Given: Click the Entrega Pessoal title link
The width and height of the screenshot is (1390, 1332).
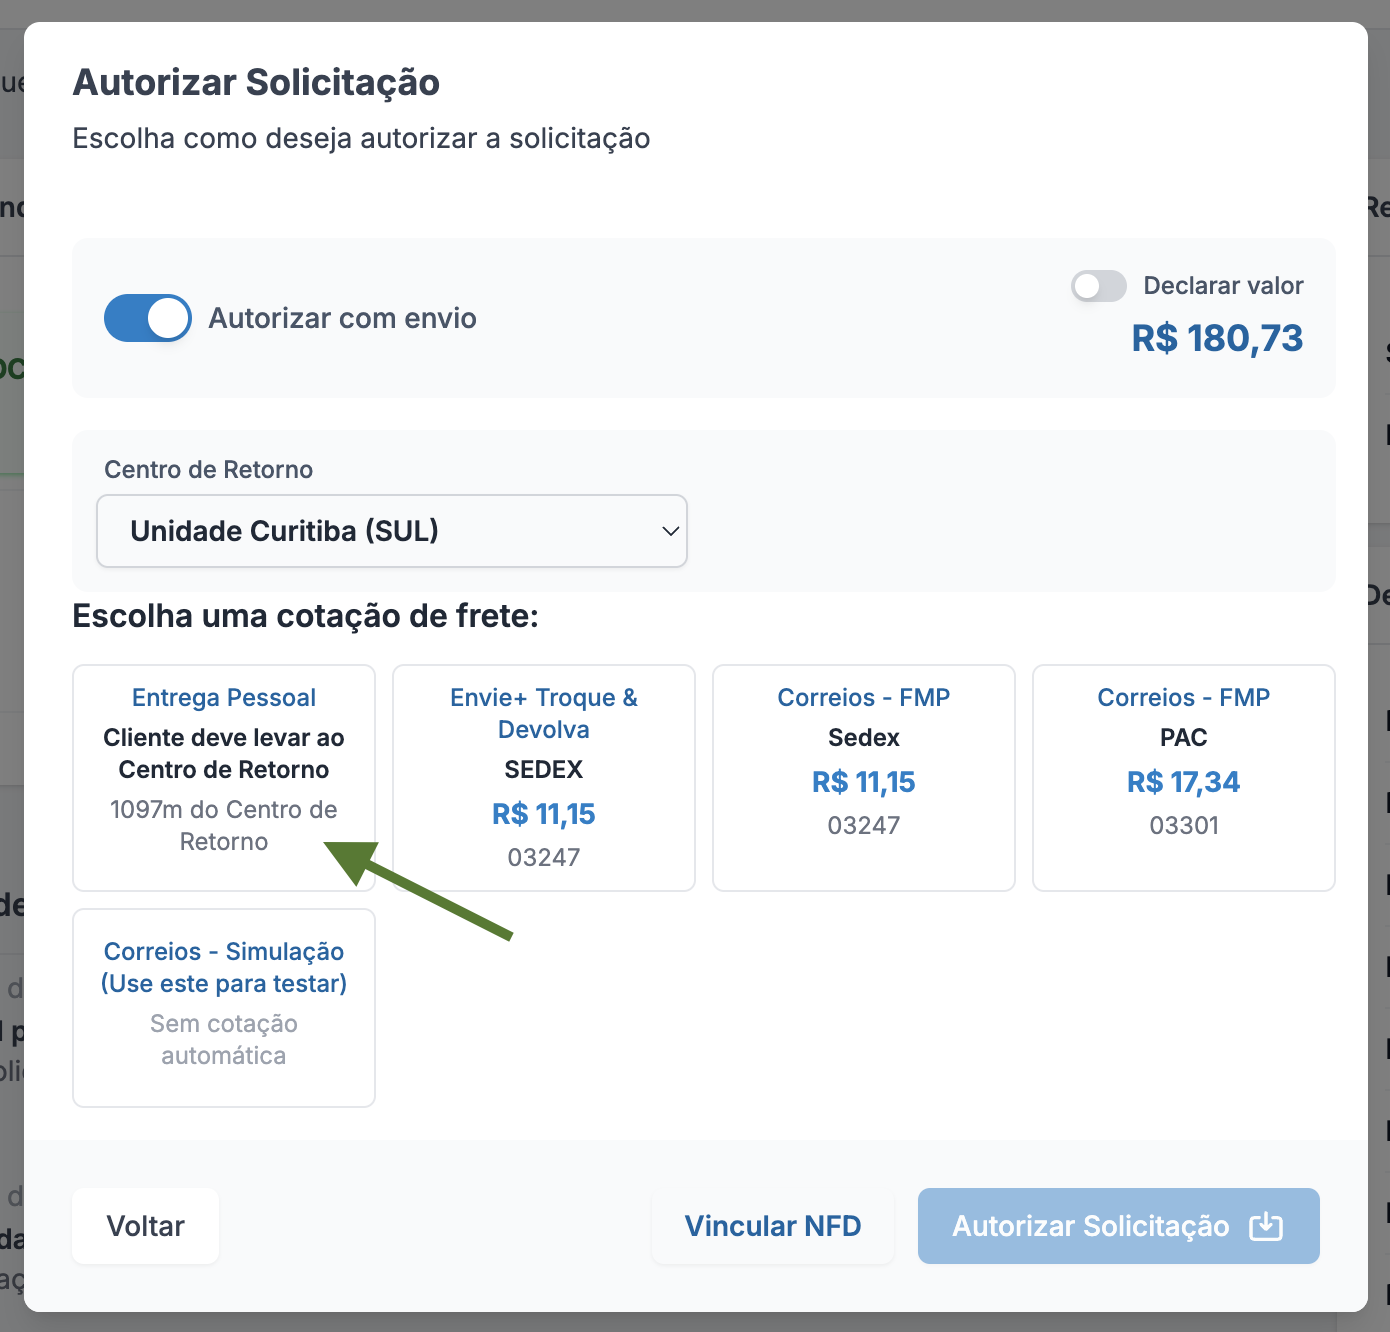Looking at the screenshot, I should point(224,697).
